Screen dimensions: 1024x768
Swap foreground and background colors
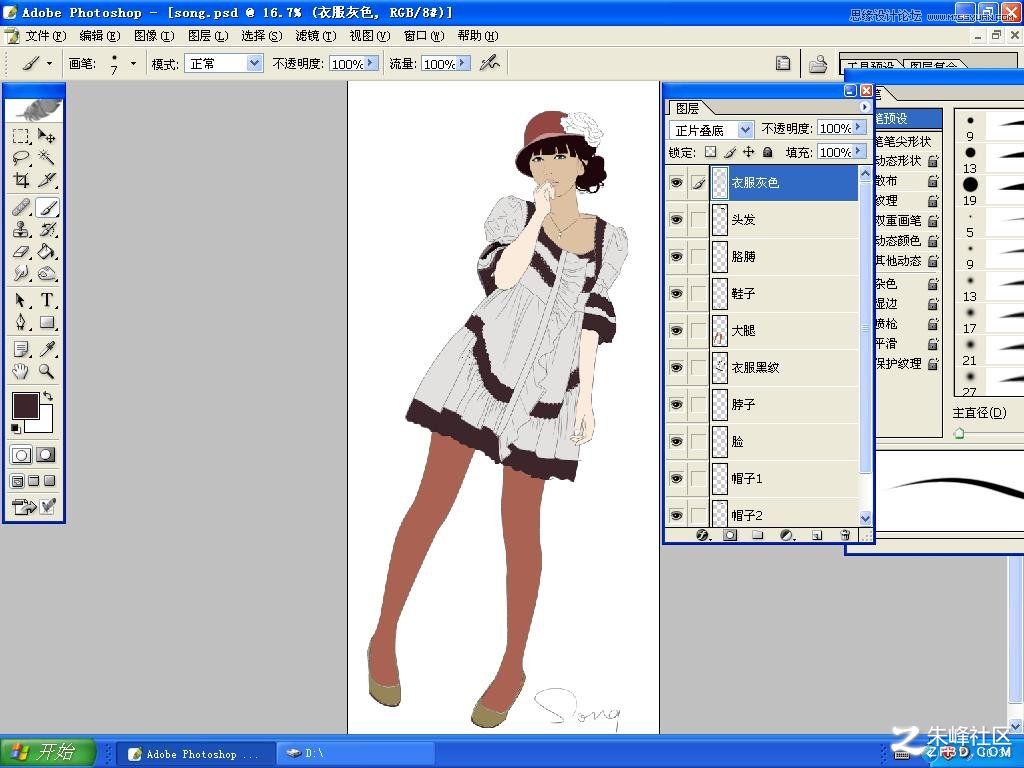pos(48,396)
